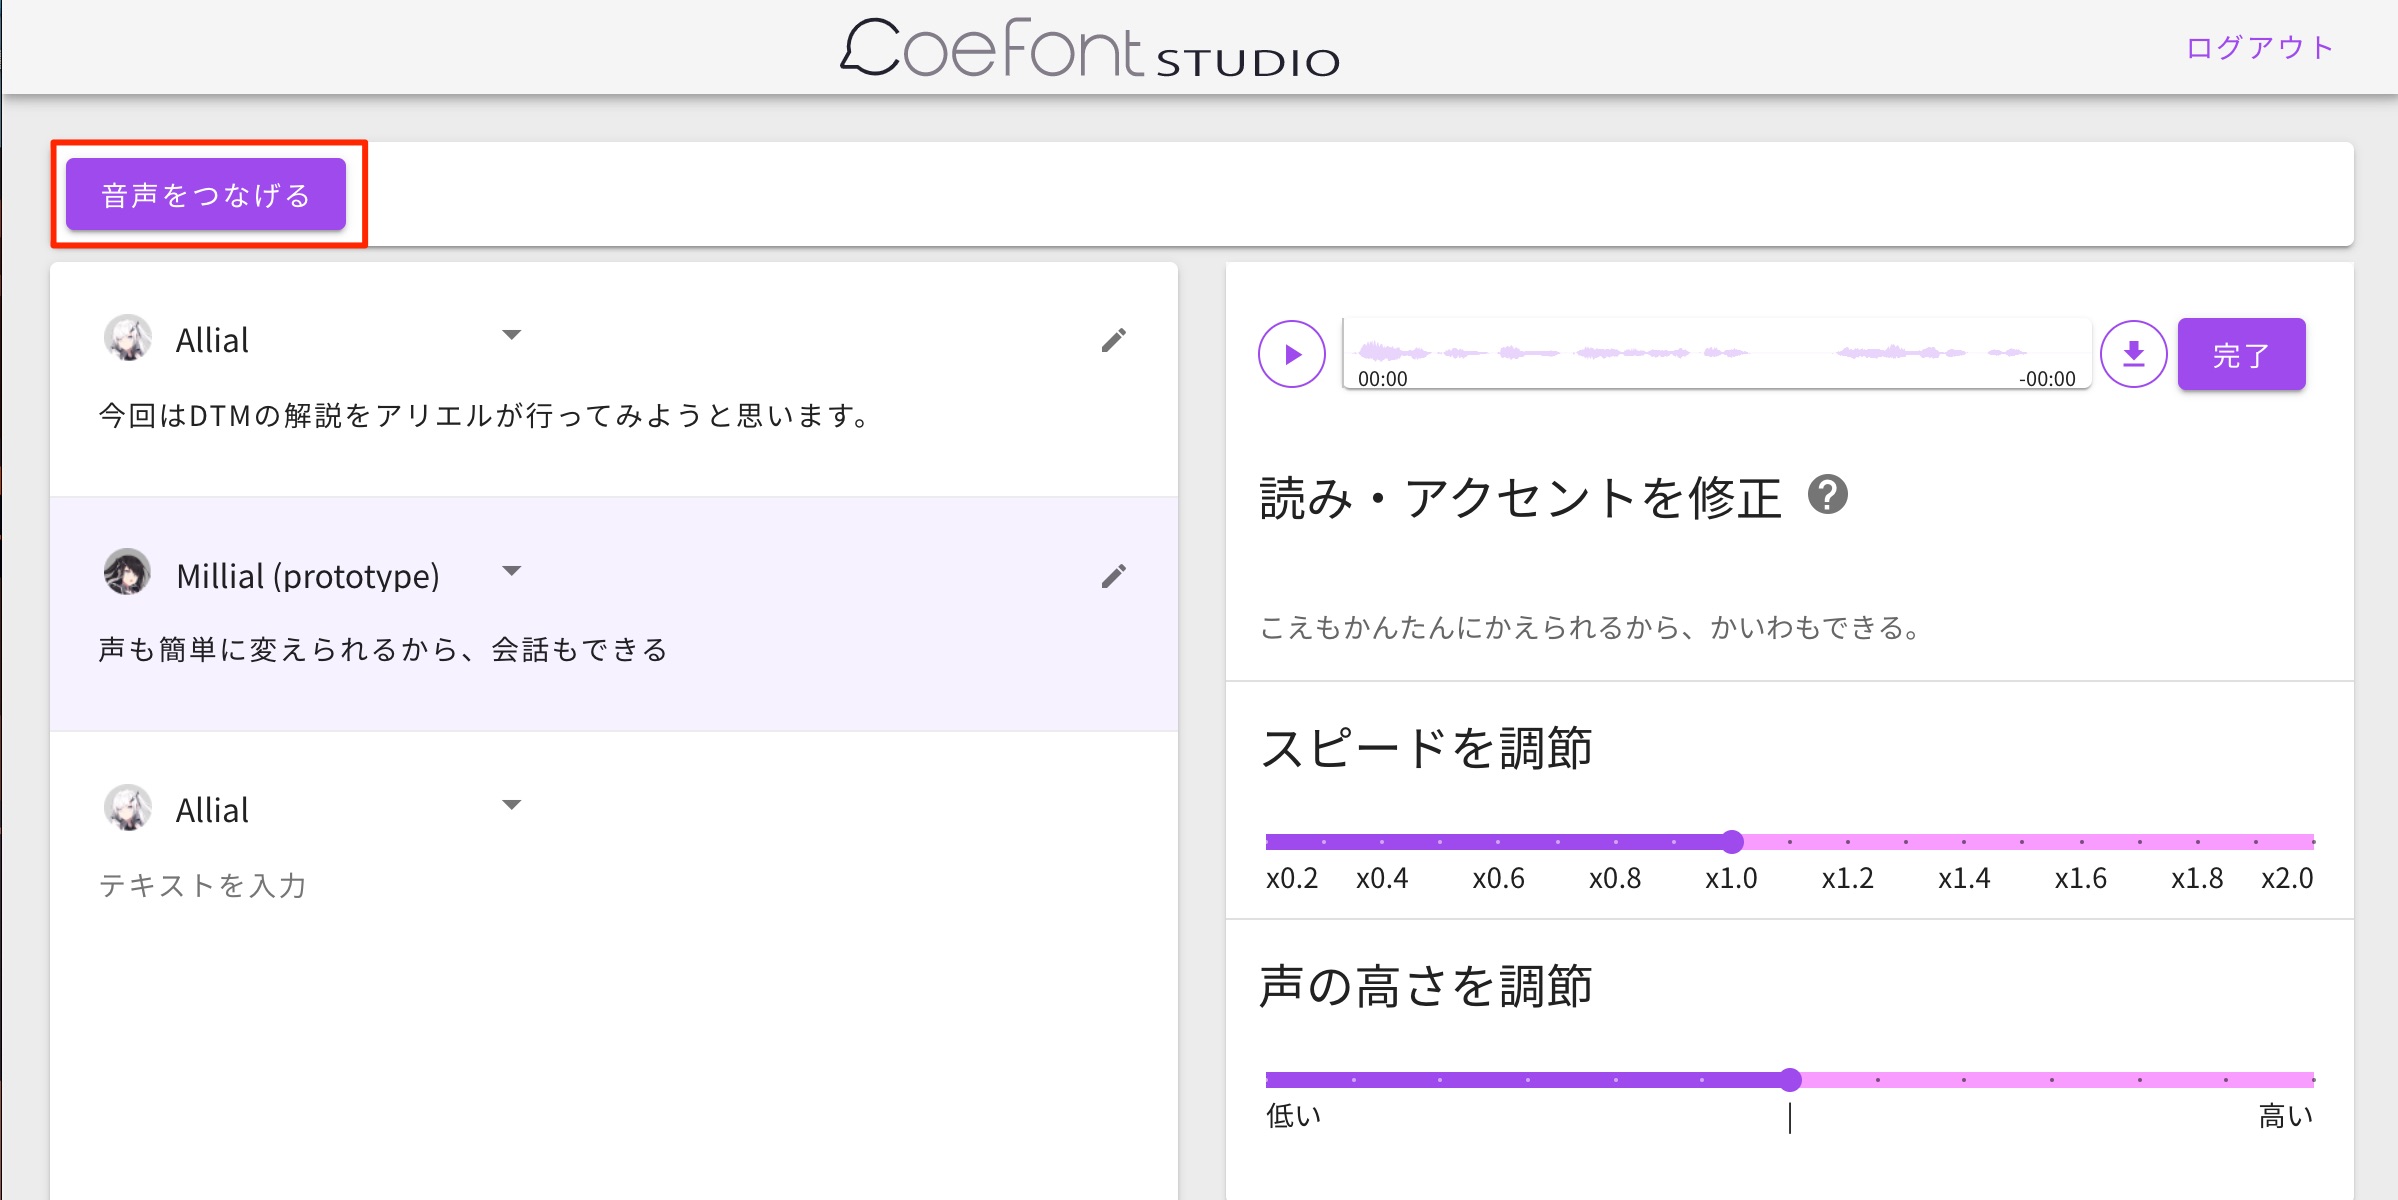Click the Millial (prototype) avatar thumbnail
Screen dimensions: 2398x1200
(128, 572)
